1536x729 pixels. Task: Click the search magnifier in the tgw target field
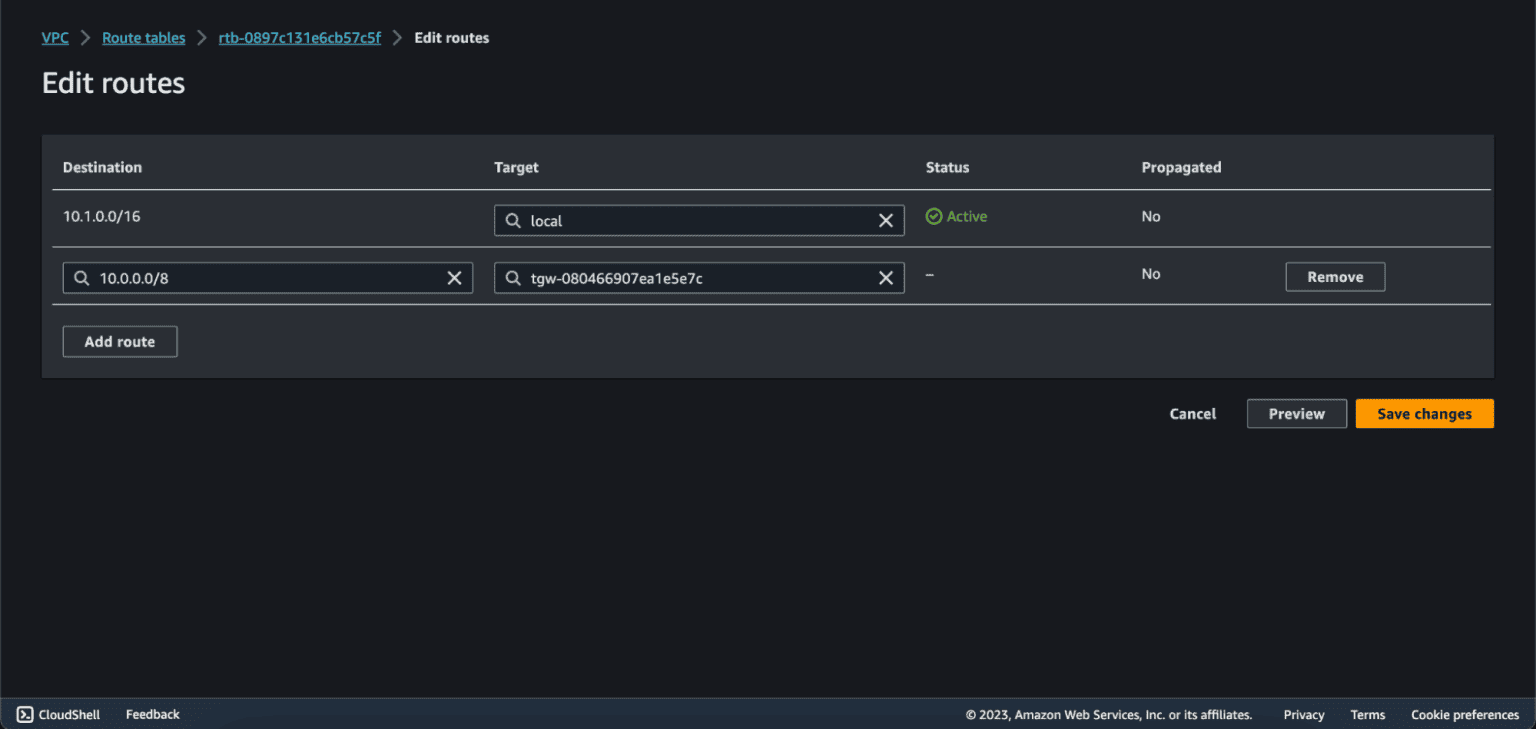tap(513, 277)
